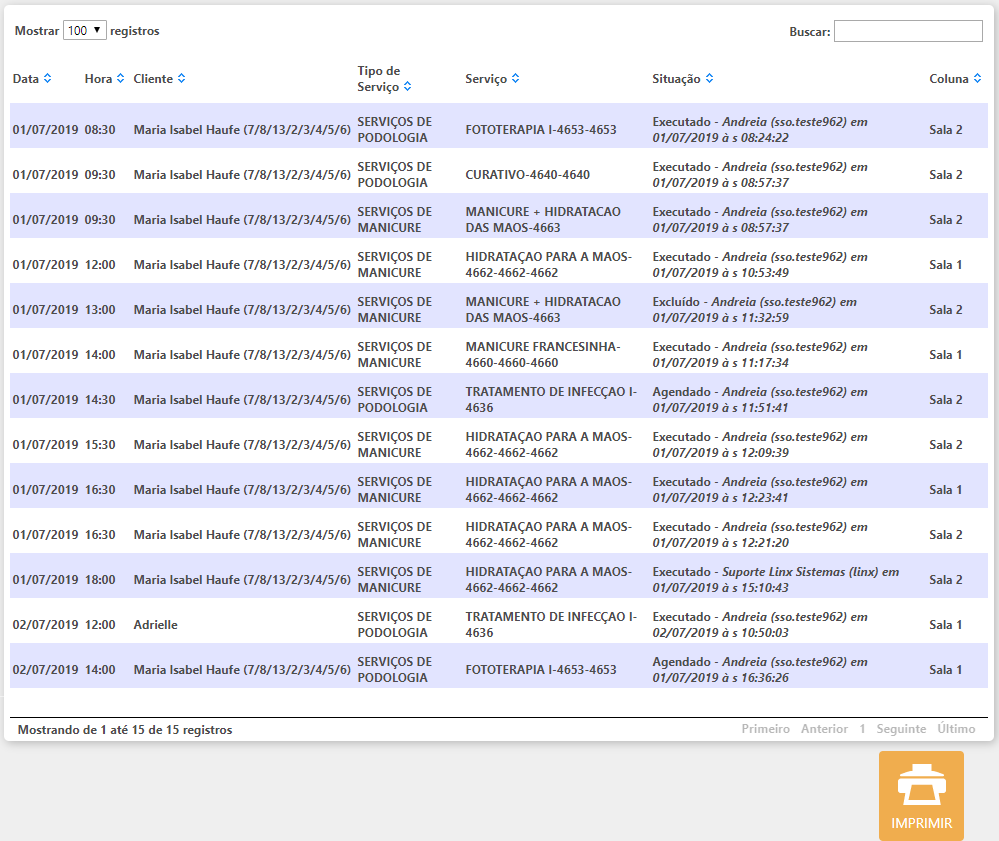This screenshot has height=841, width=999.
Task: Click Executado status at 08:24:22
Action: (x=759, y=130)
